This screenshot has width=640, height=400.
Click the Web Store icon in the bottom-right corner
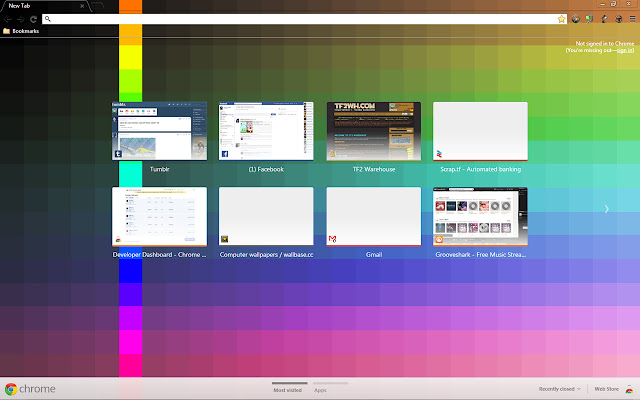(630, 388)
